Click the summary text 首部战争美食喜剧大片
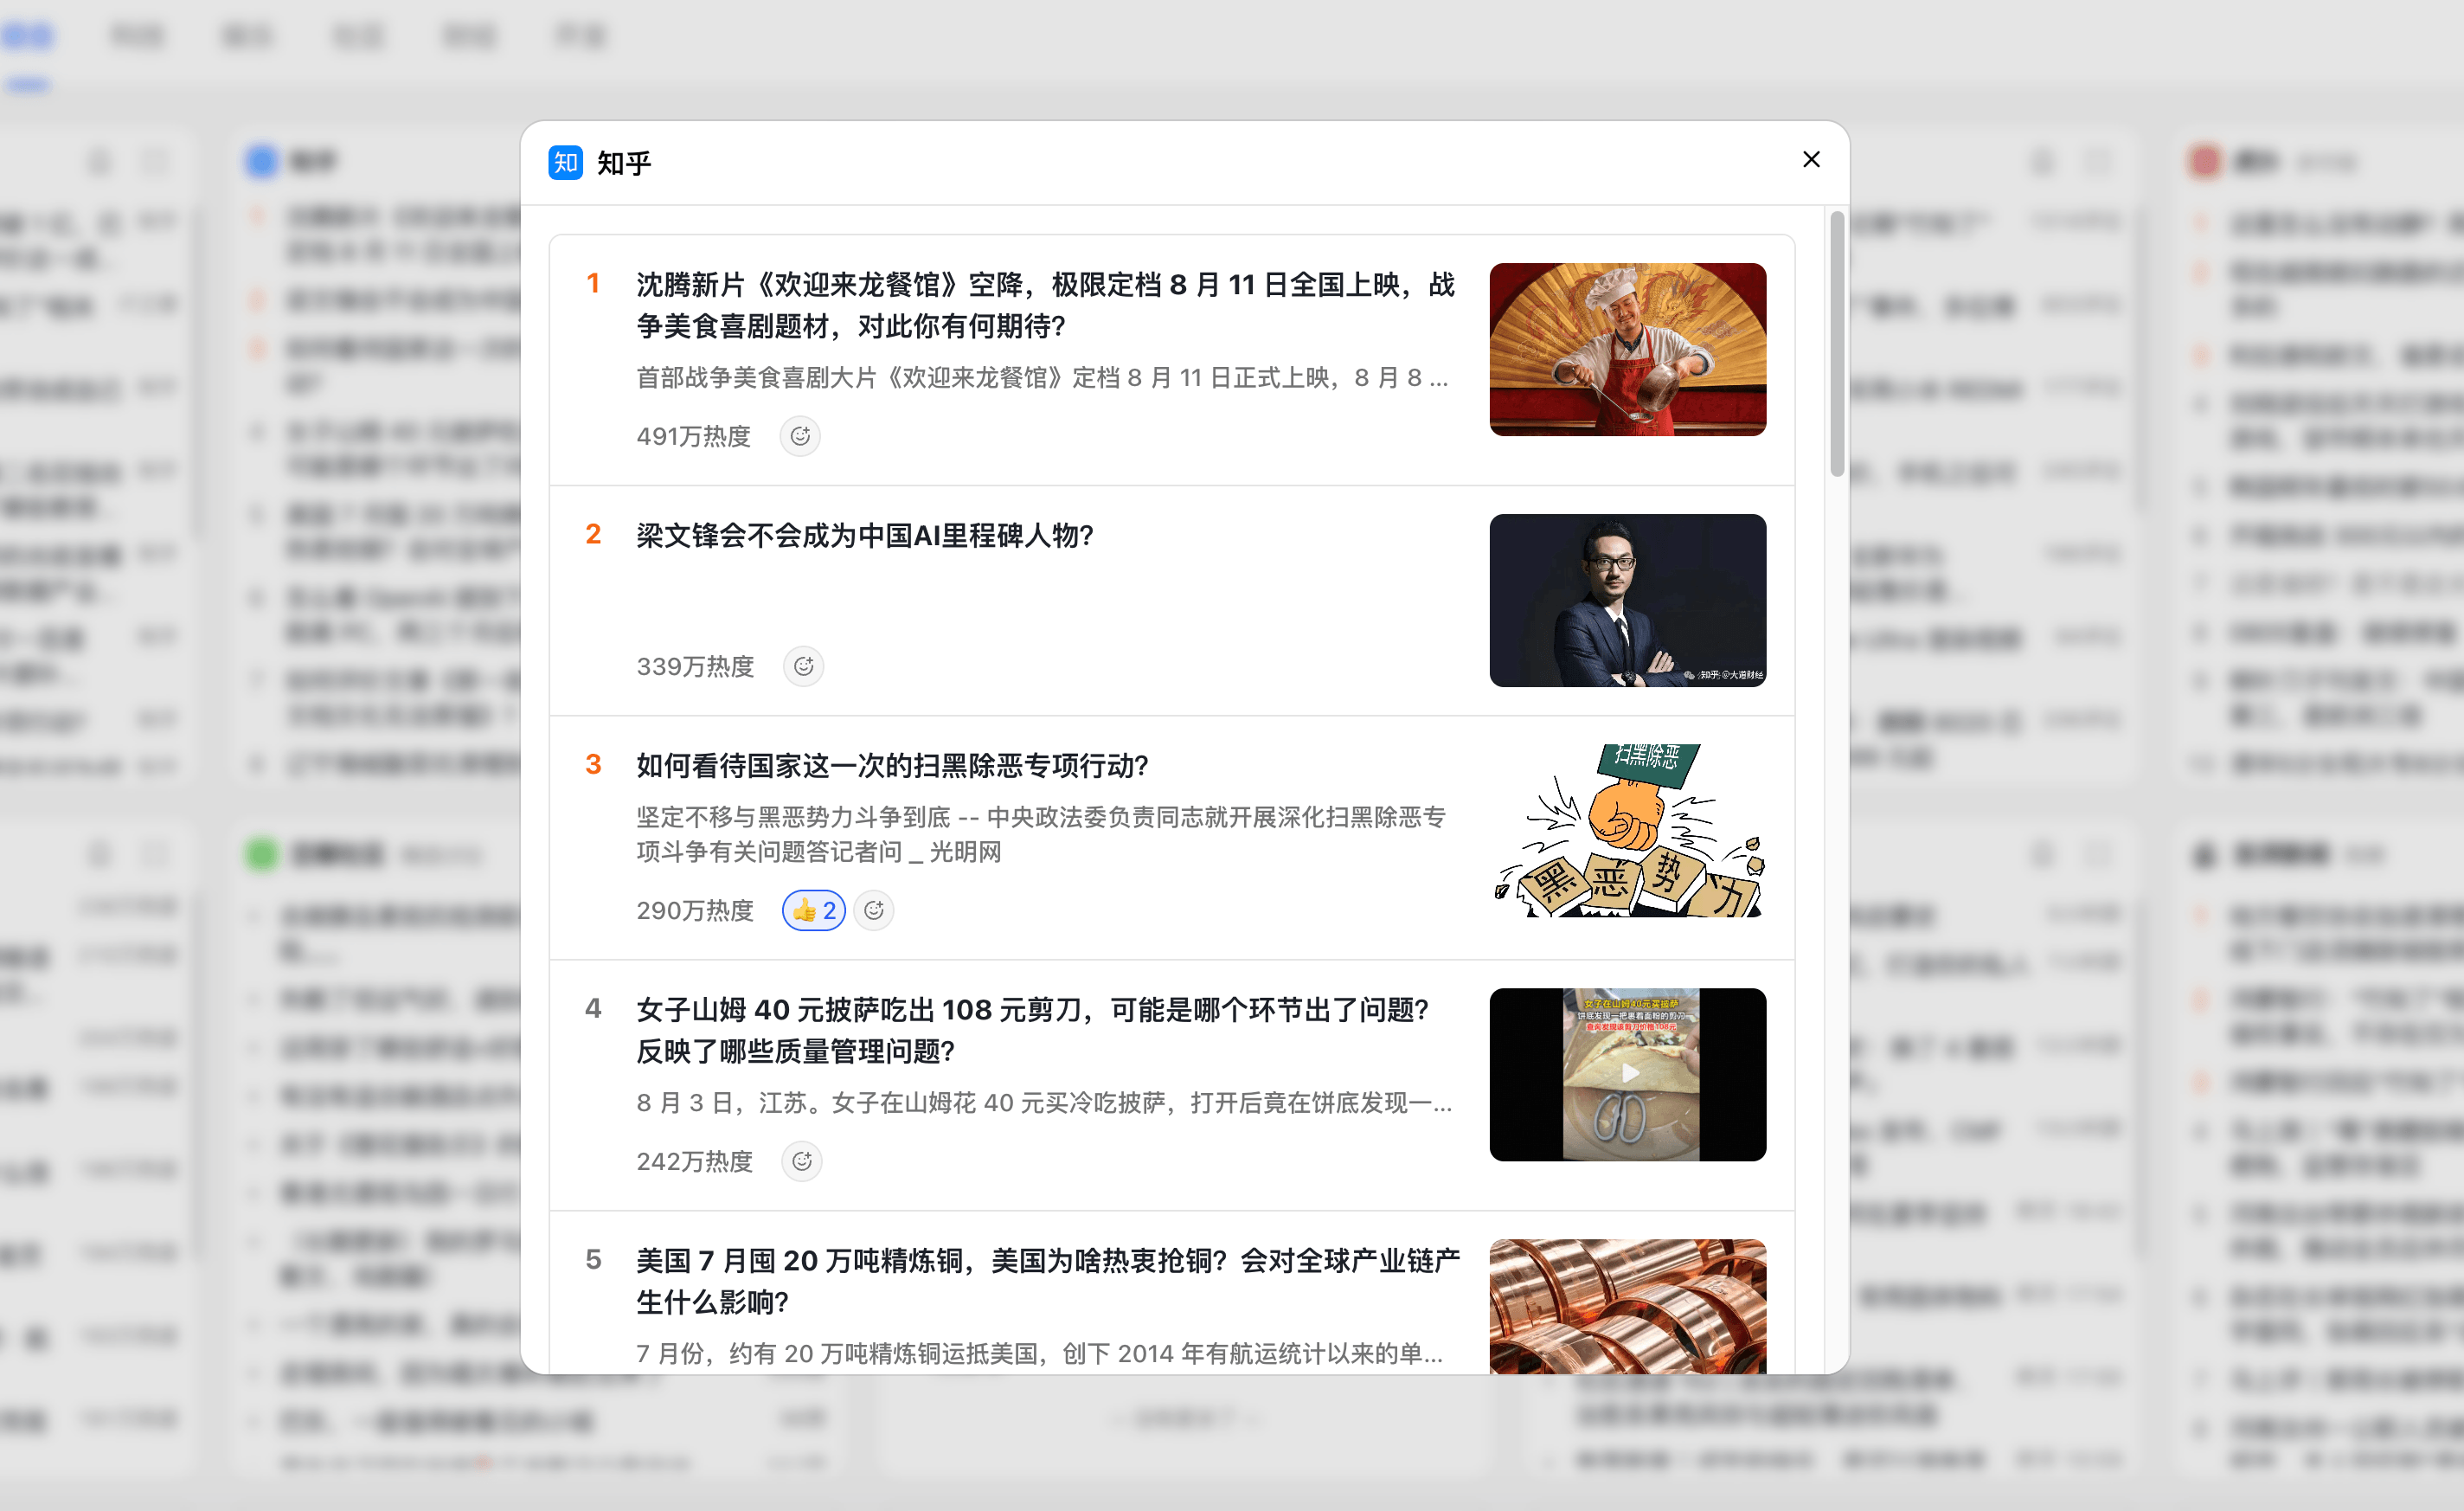The height and width of the screenshot is (1511, 2464). (x=1042, y=378)
